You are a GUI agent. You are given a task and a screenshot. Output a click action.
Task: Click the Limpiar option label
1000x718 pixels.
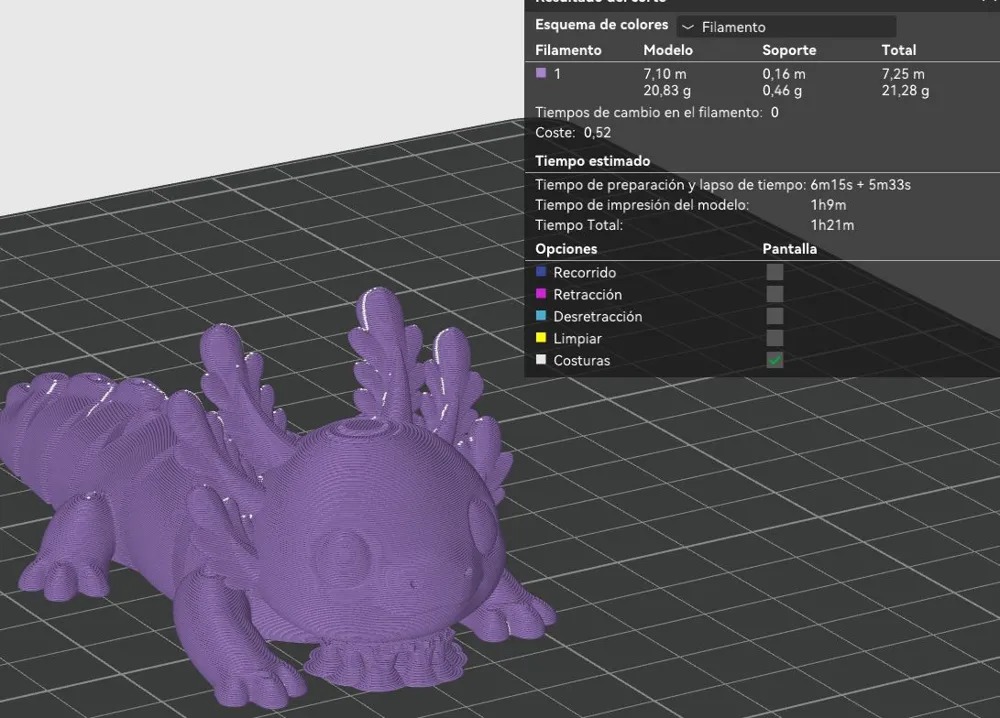(577, 339)
